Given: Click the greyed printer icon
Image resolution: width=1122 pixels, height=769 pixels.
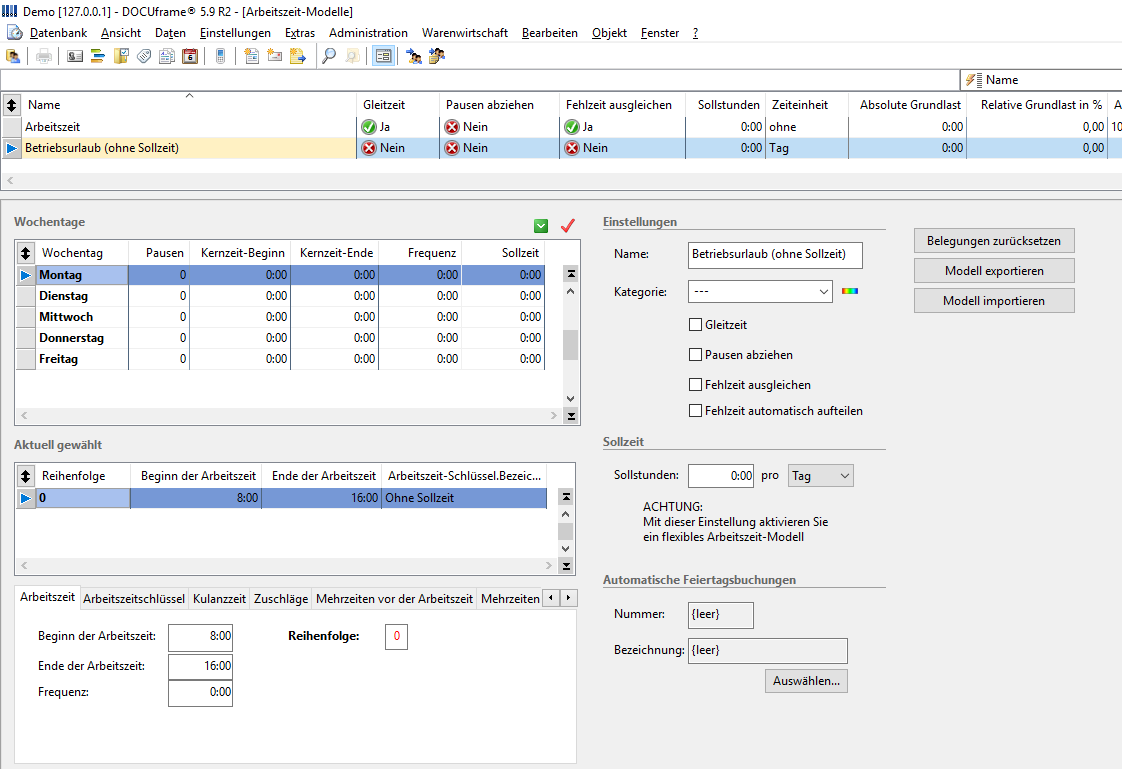Looking at the screenshot, I should click(44, 56).
